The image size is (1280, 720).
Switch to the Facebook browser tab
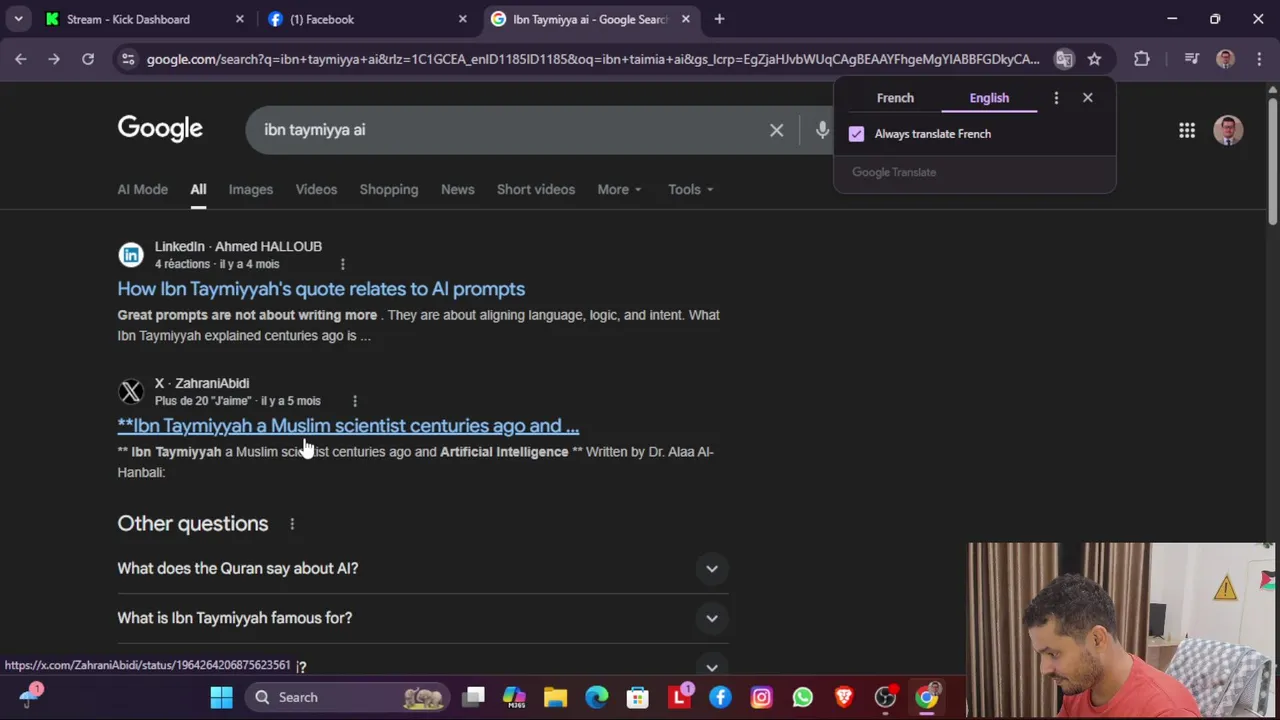point(365,19)
